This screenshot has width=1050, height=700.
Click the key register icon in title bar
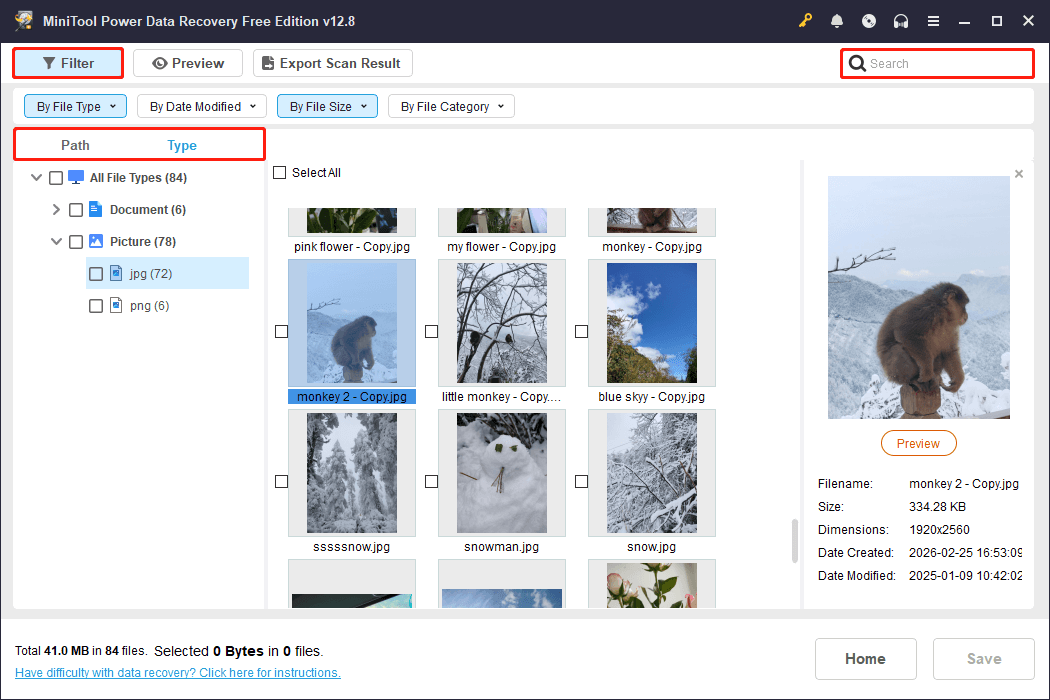806,21
